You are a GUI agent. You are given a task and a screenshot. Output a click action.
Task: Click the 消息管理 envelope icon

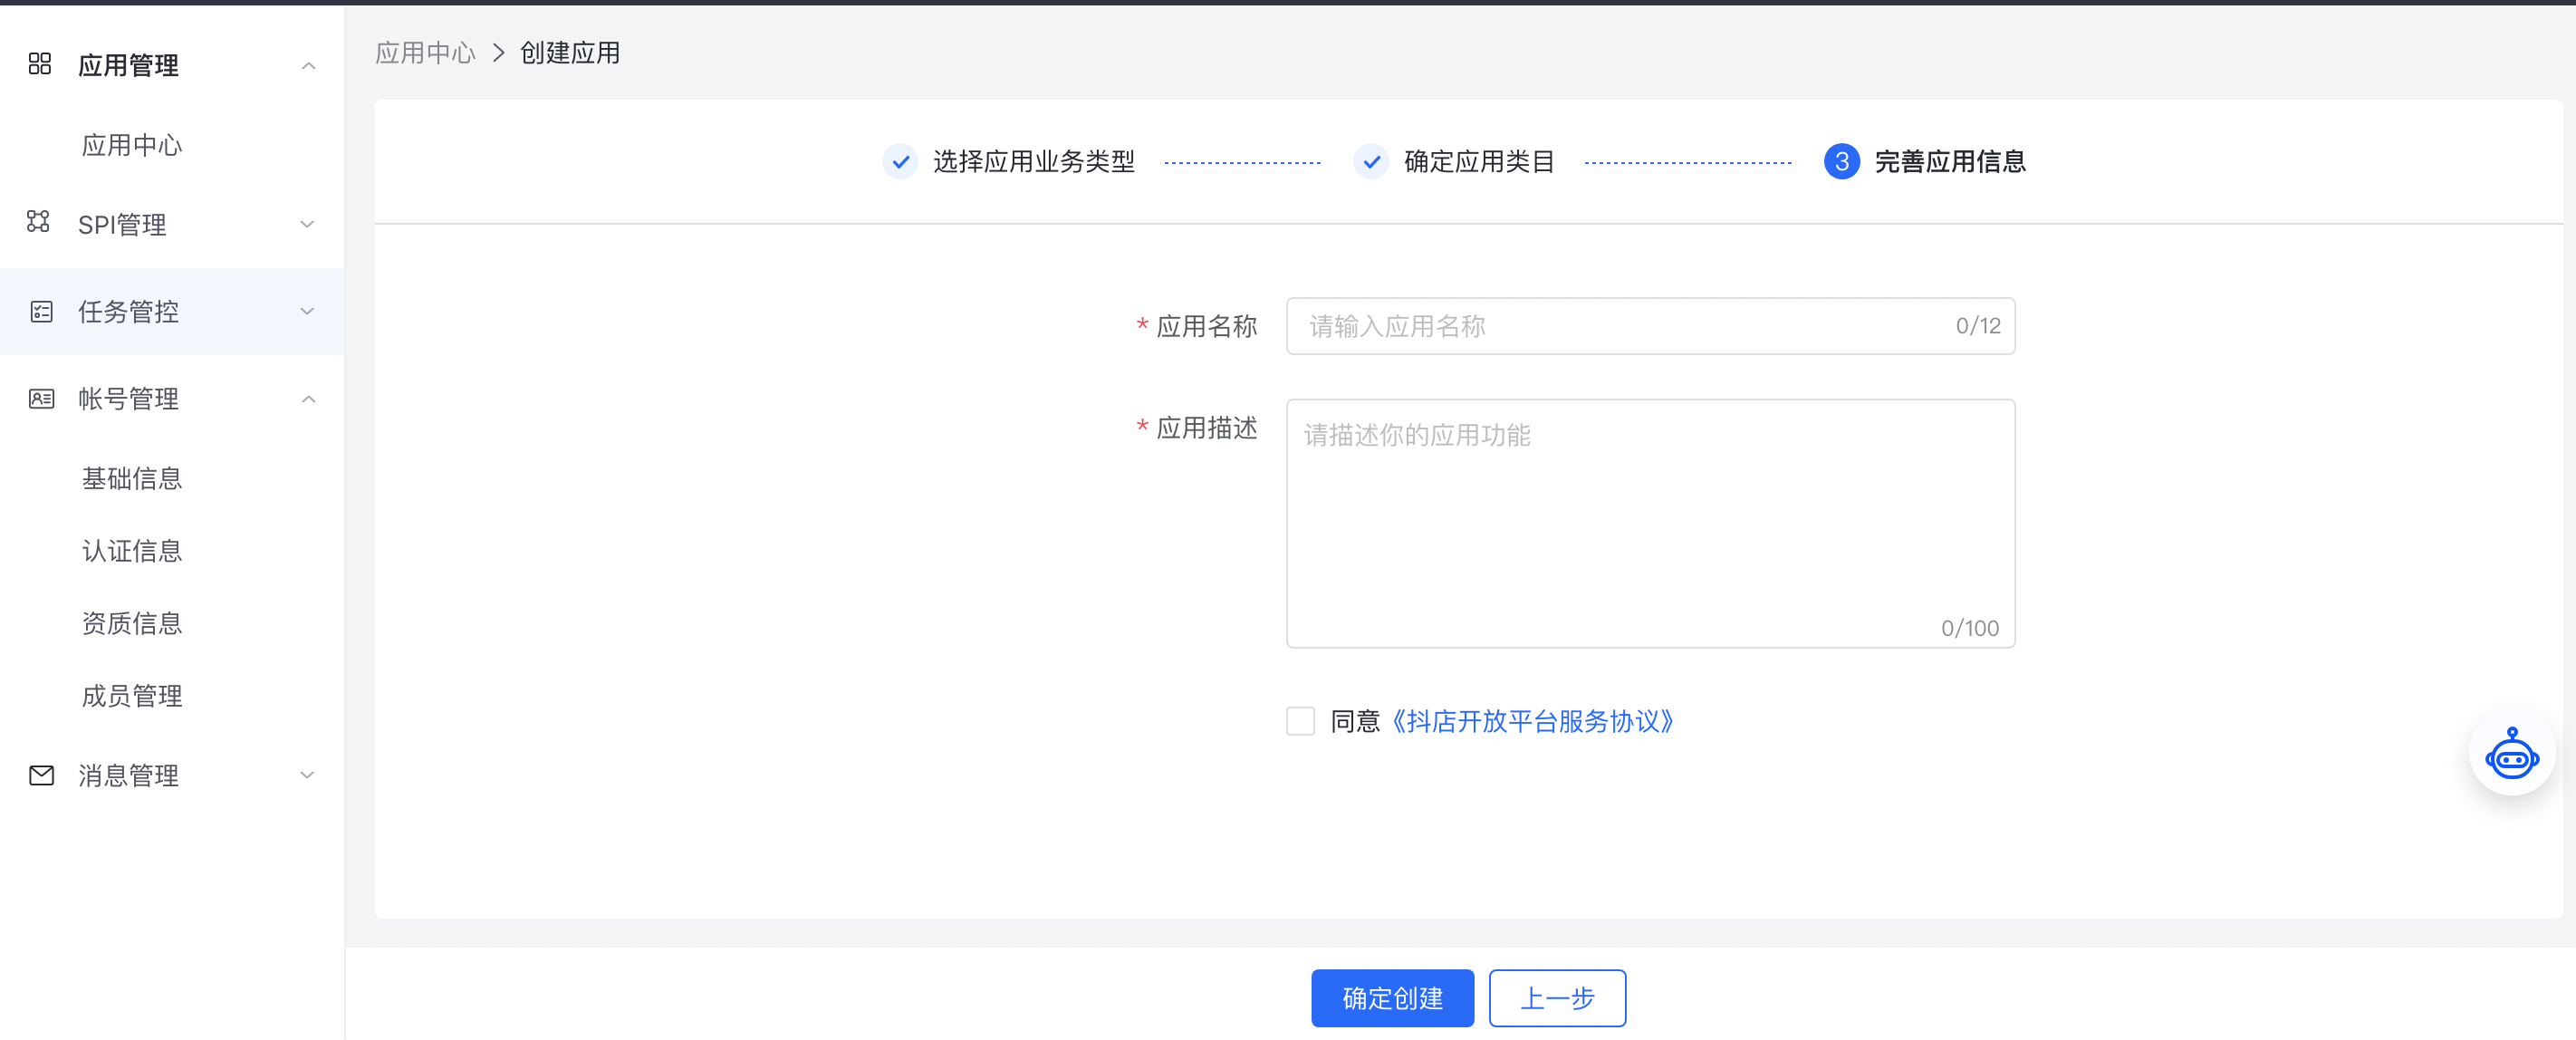41,775
